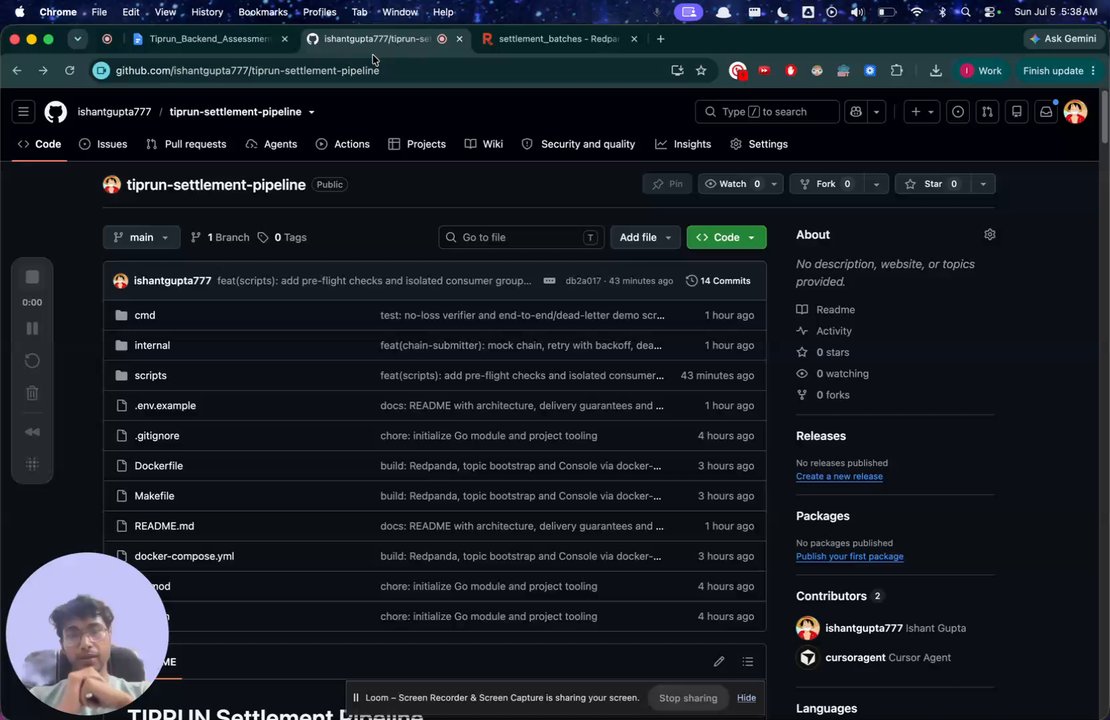Click Publish your first package link
The image size is (1110, 720).
point(849,556)
